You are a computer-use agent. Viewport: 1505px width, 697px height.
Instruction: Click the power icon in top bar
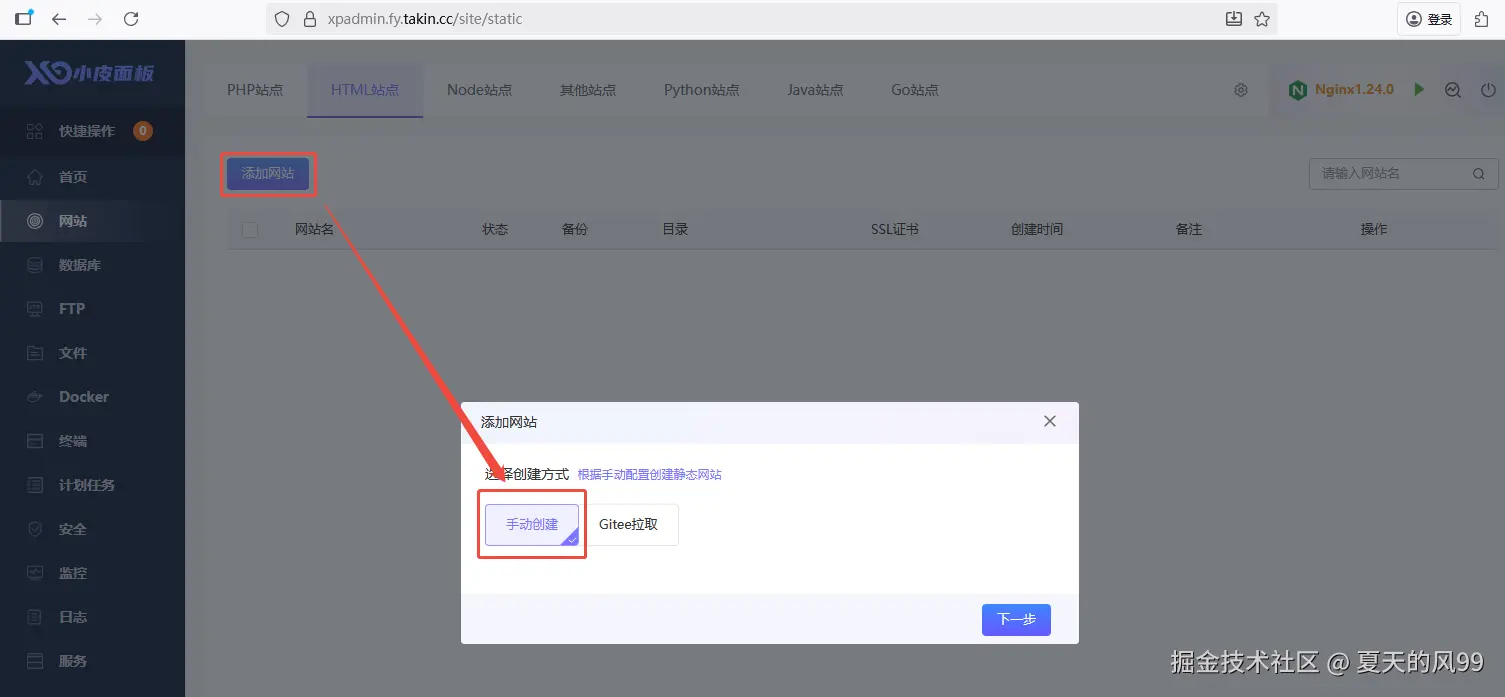point(1485,90)
